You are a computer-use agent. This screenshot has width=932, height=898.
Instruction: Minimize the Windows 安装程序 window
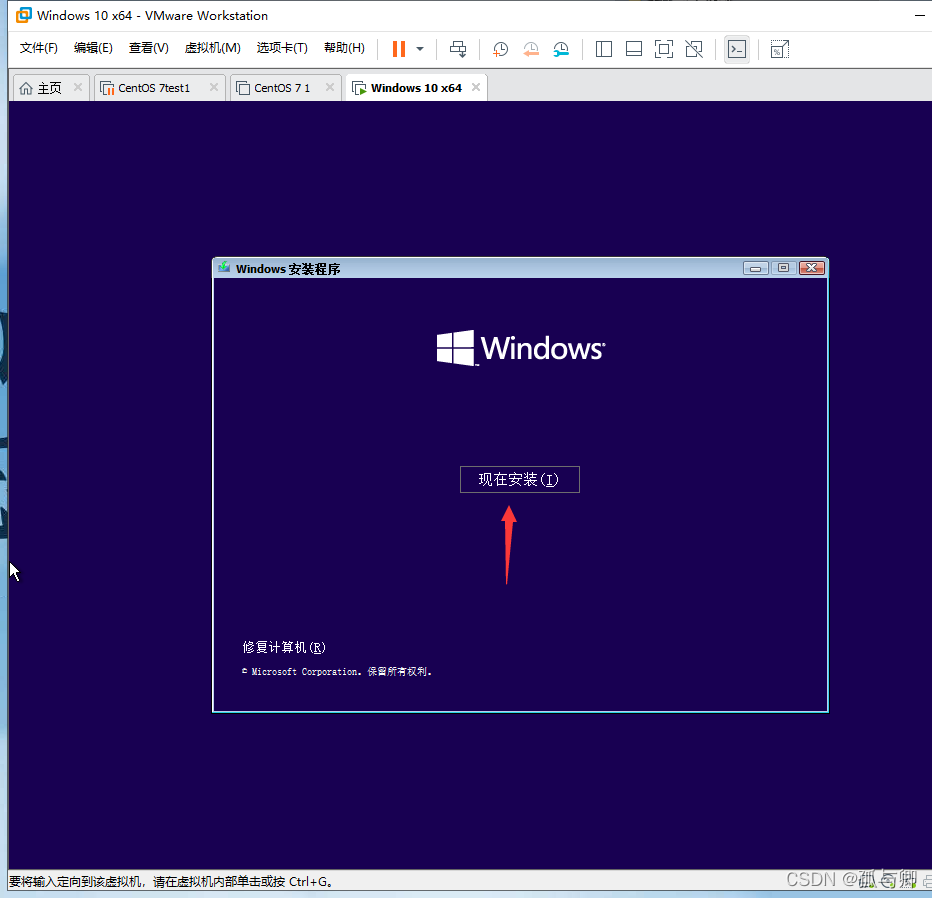pyautogui.click(x=755, y=269)
